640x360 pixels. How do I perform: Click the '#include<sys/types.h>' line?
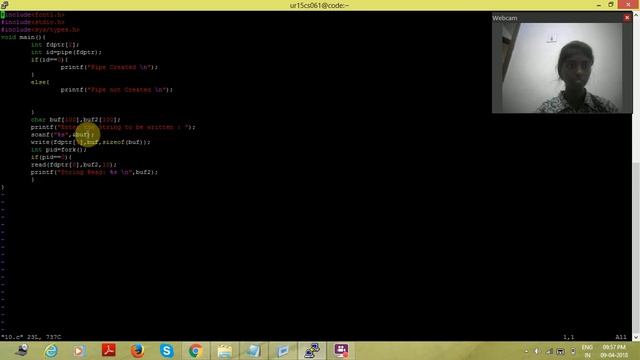40,30
